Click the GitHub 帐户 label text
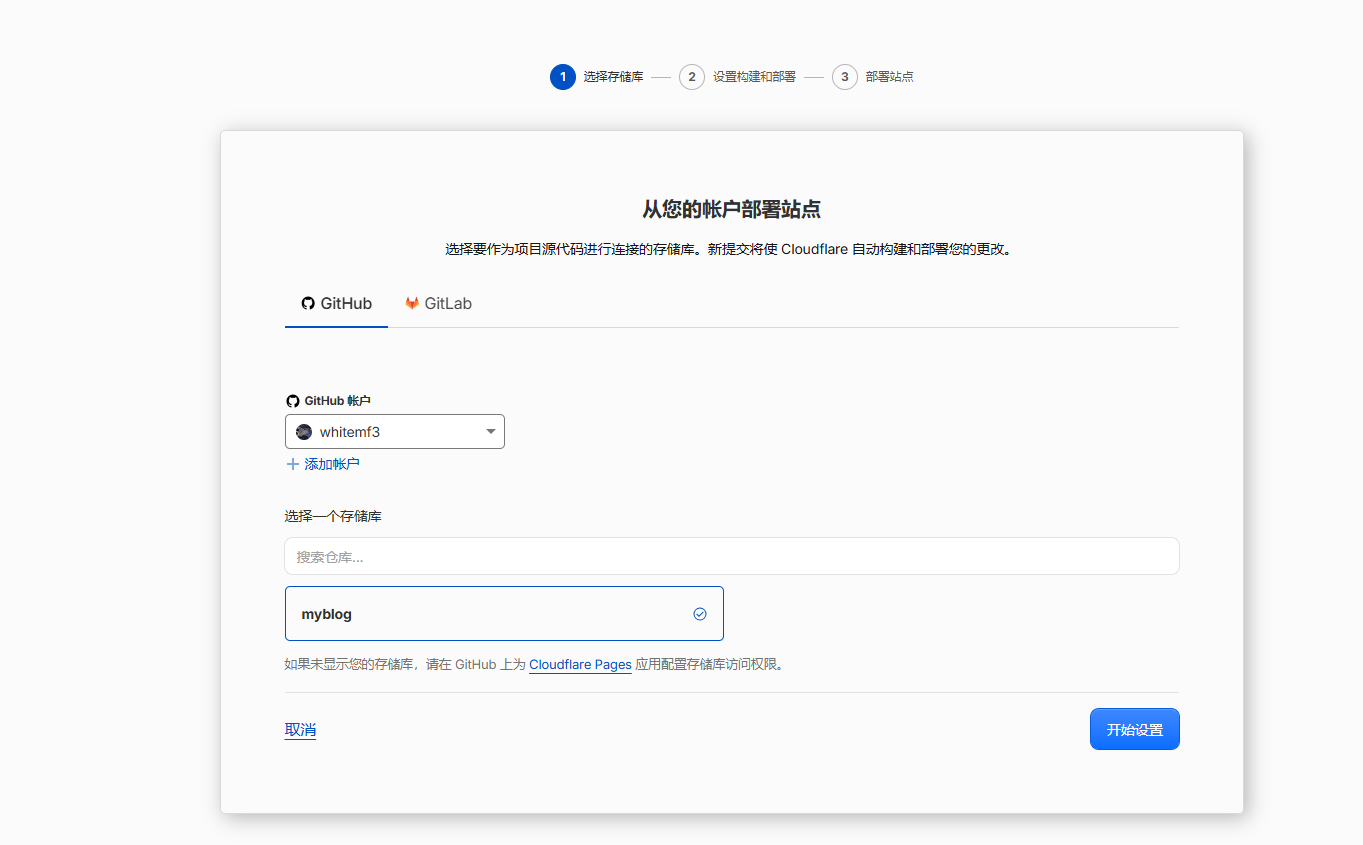Viewport: 1363px width, 845px height. (x=338, y=401)
